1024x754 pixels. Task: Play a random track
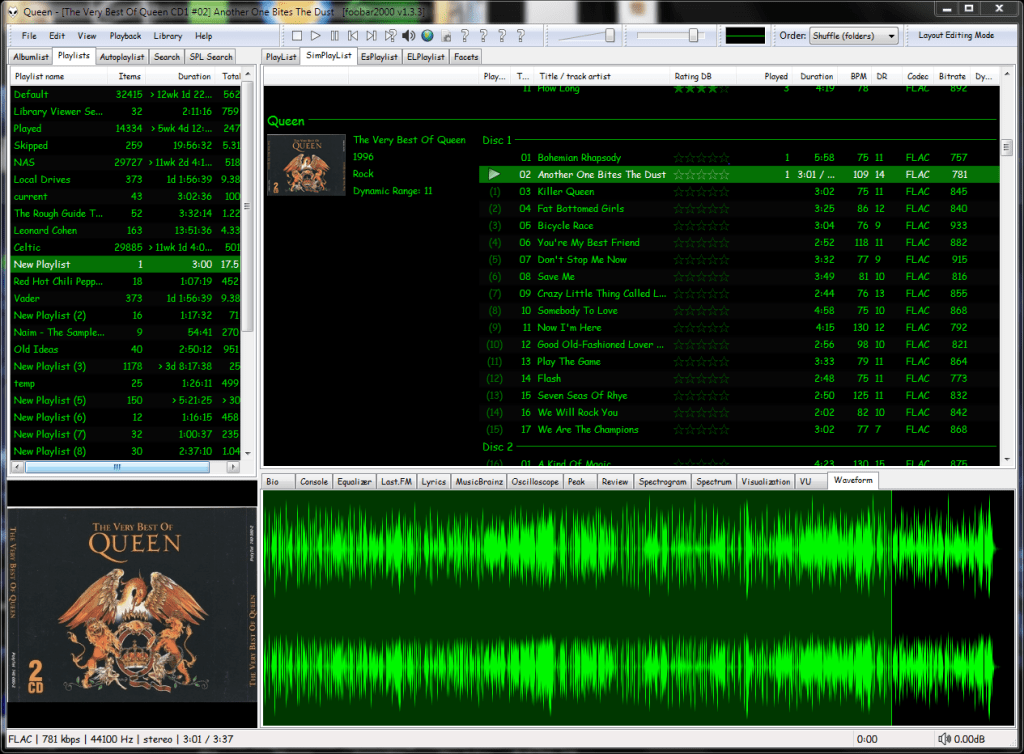[390, 36]
